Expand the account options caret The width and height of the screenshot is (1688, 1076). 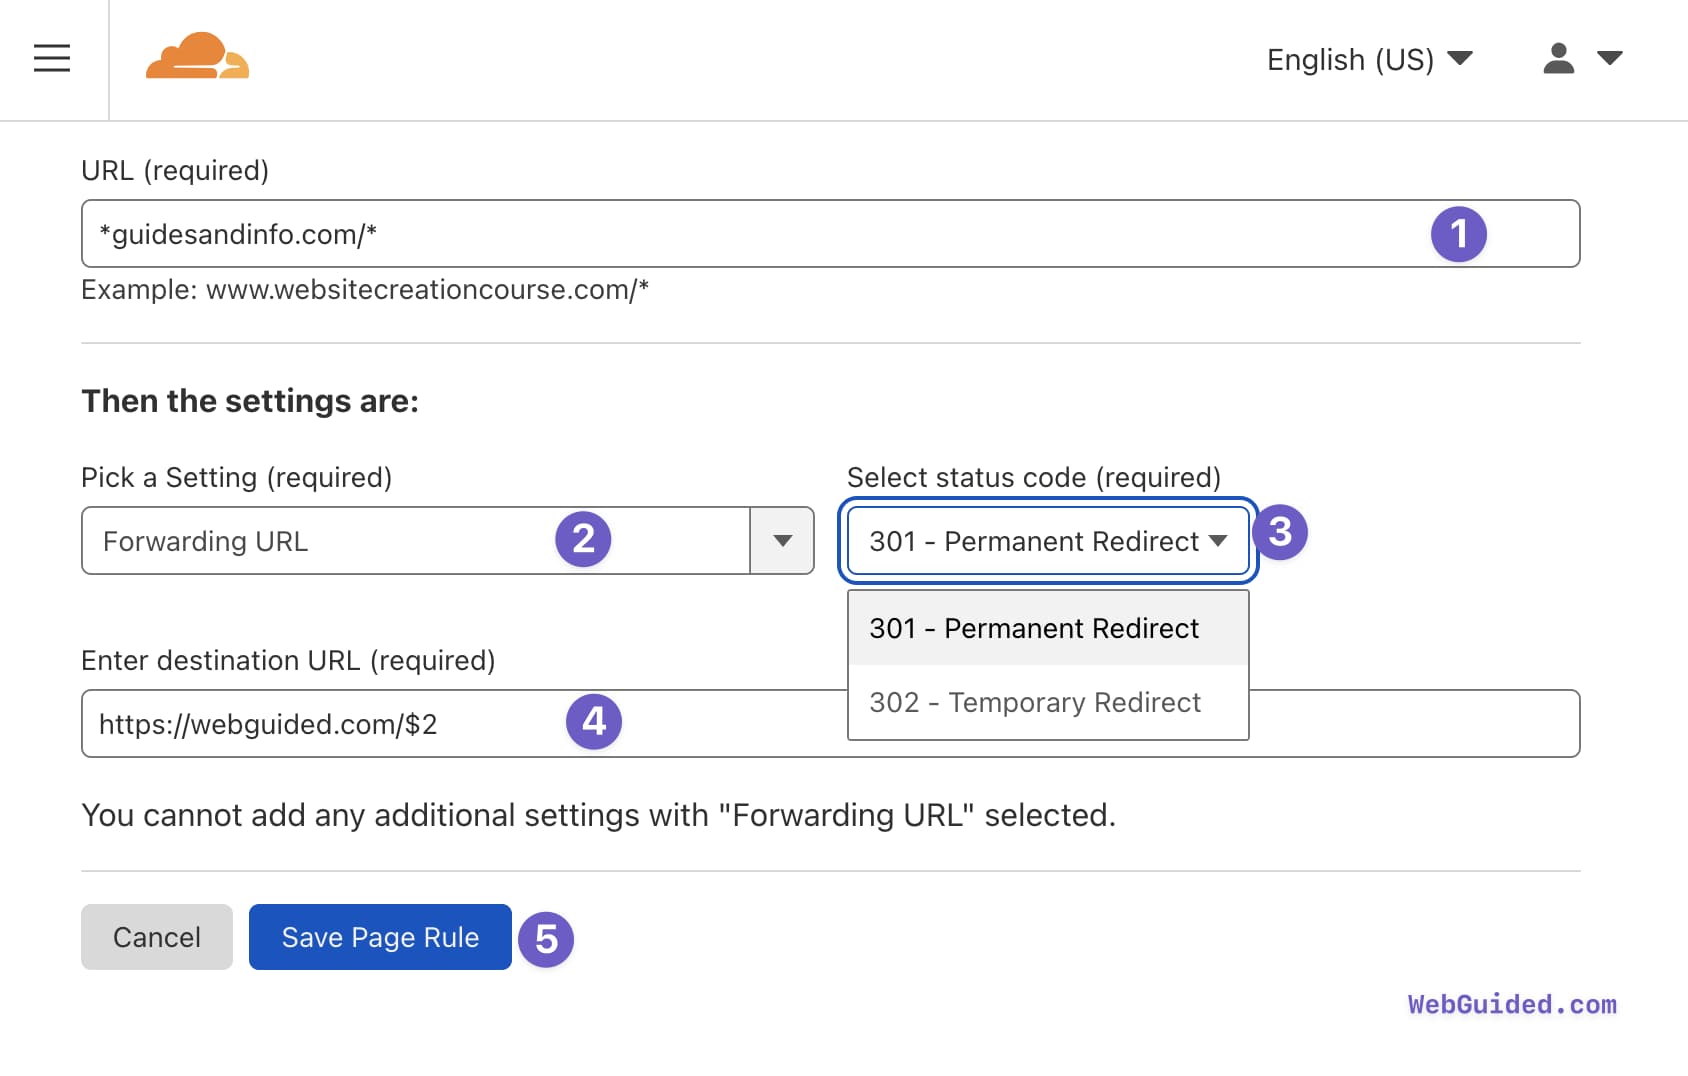(1611, 59)
